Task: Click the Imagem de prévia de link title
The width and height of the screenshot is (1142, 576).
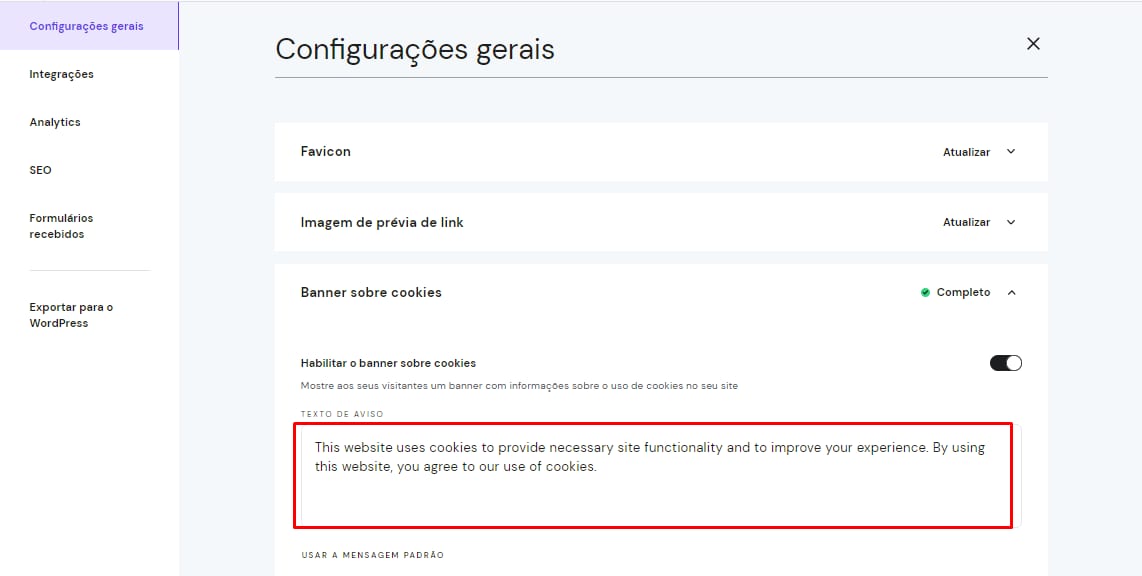Action: [x=382, y=222]
